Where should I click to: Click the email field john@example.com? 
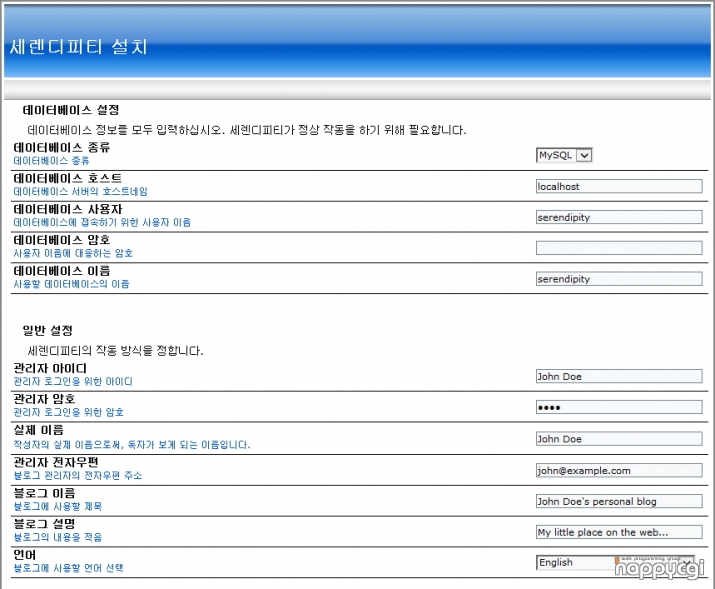click(x=619, y=470)
